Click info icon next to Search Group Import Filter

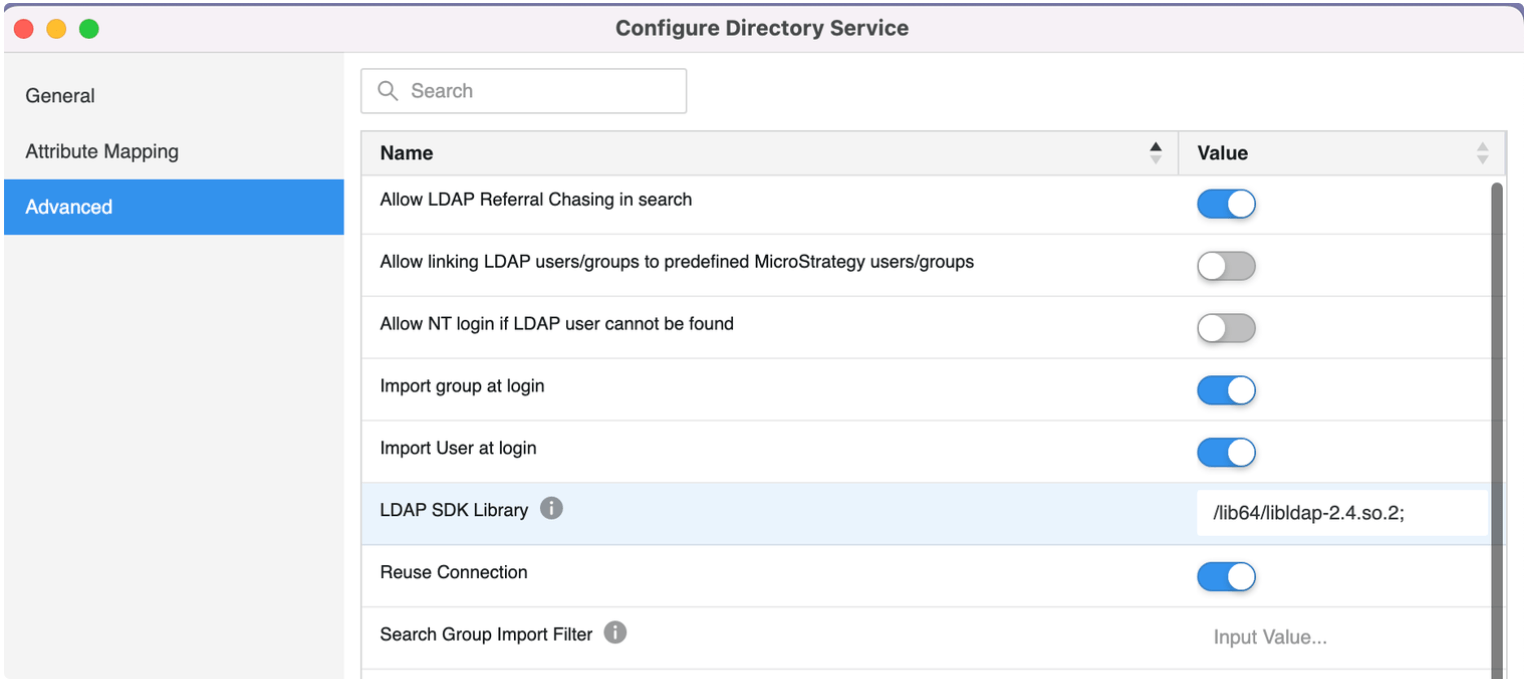(616, 633)
